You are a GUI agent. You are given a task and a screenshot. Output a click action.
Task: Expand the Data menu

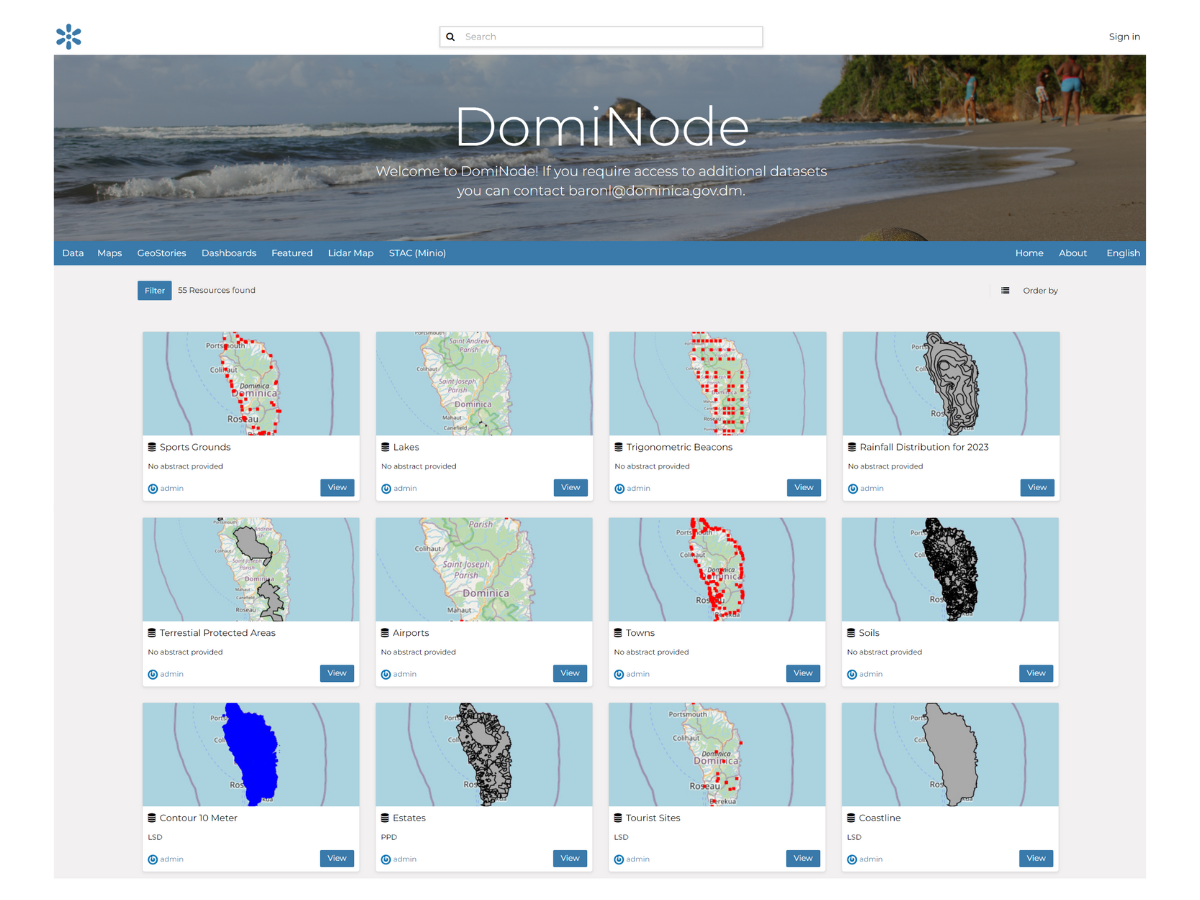(73, 253)
